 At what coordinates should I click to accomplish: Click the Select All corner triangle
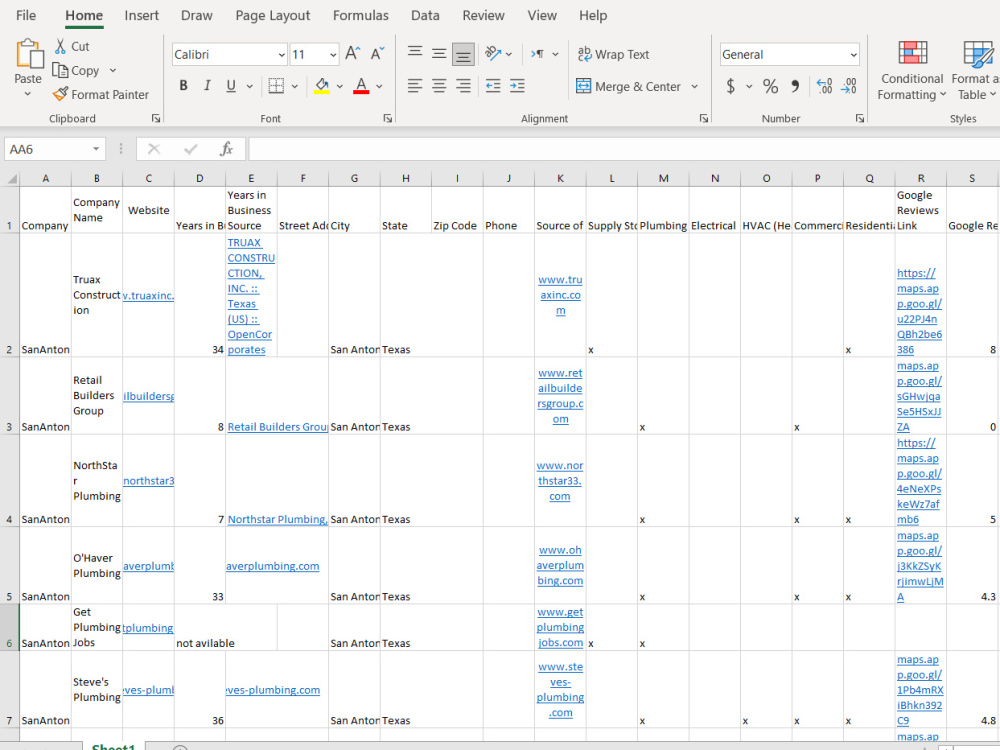[x=11, y=179]
